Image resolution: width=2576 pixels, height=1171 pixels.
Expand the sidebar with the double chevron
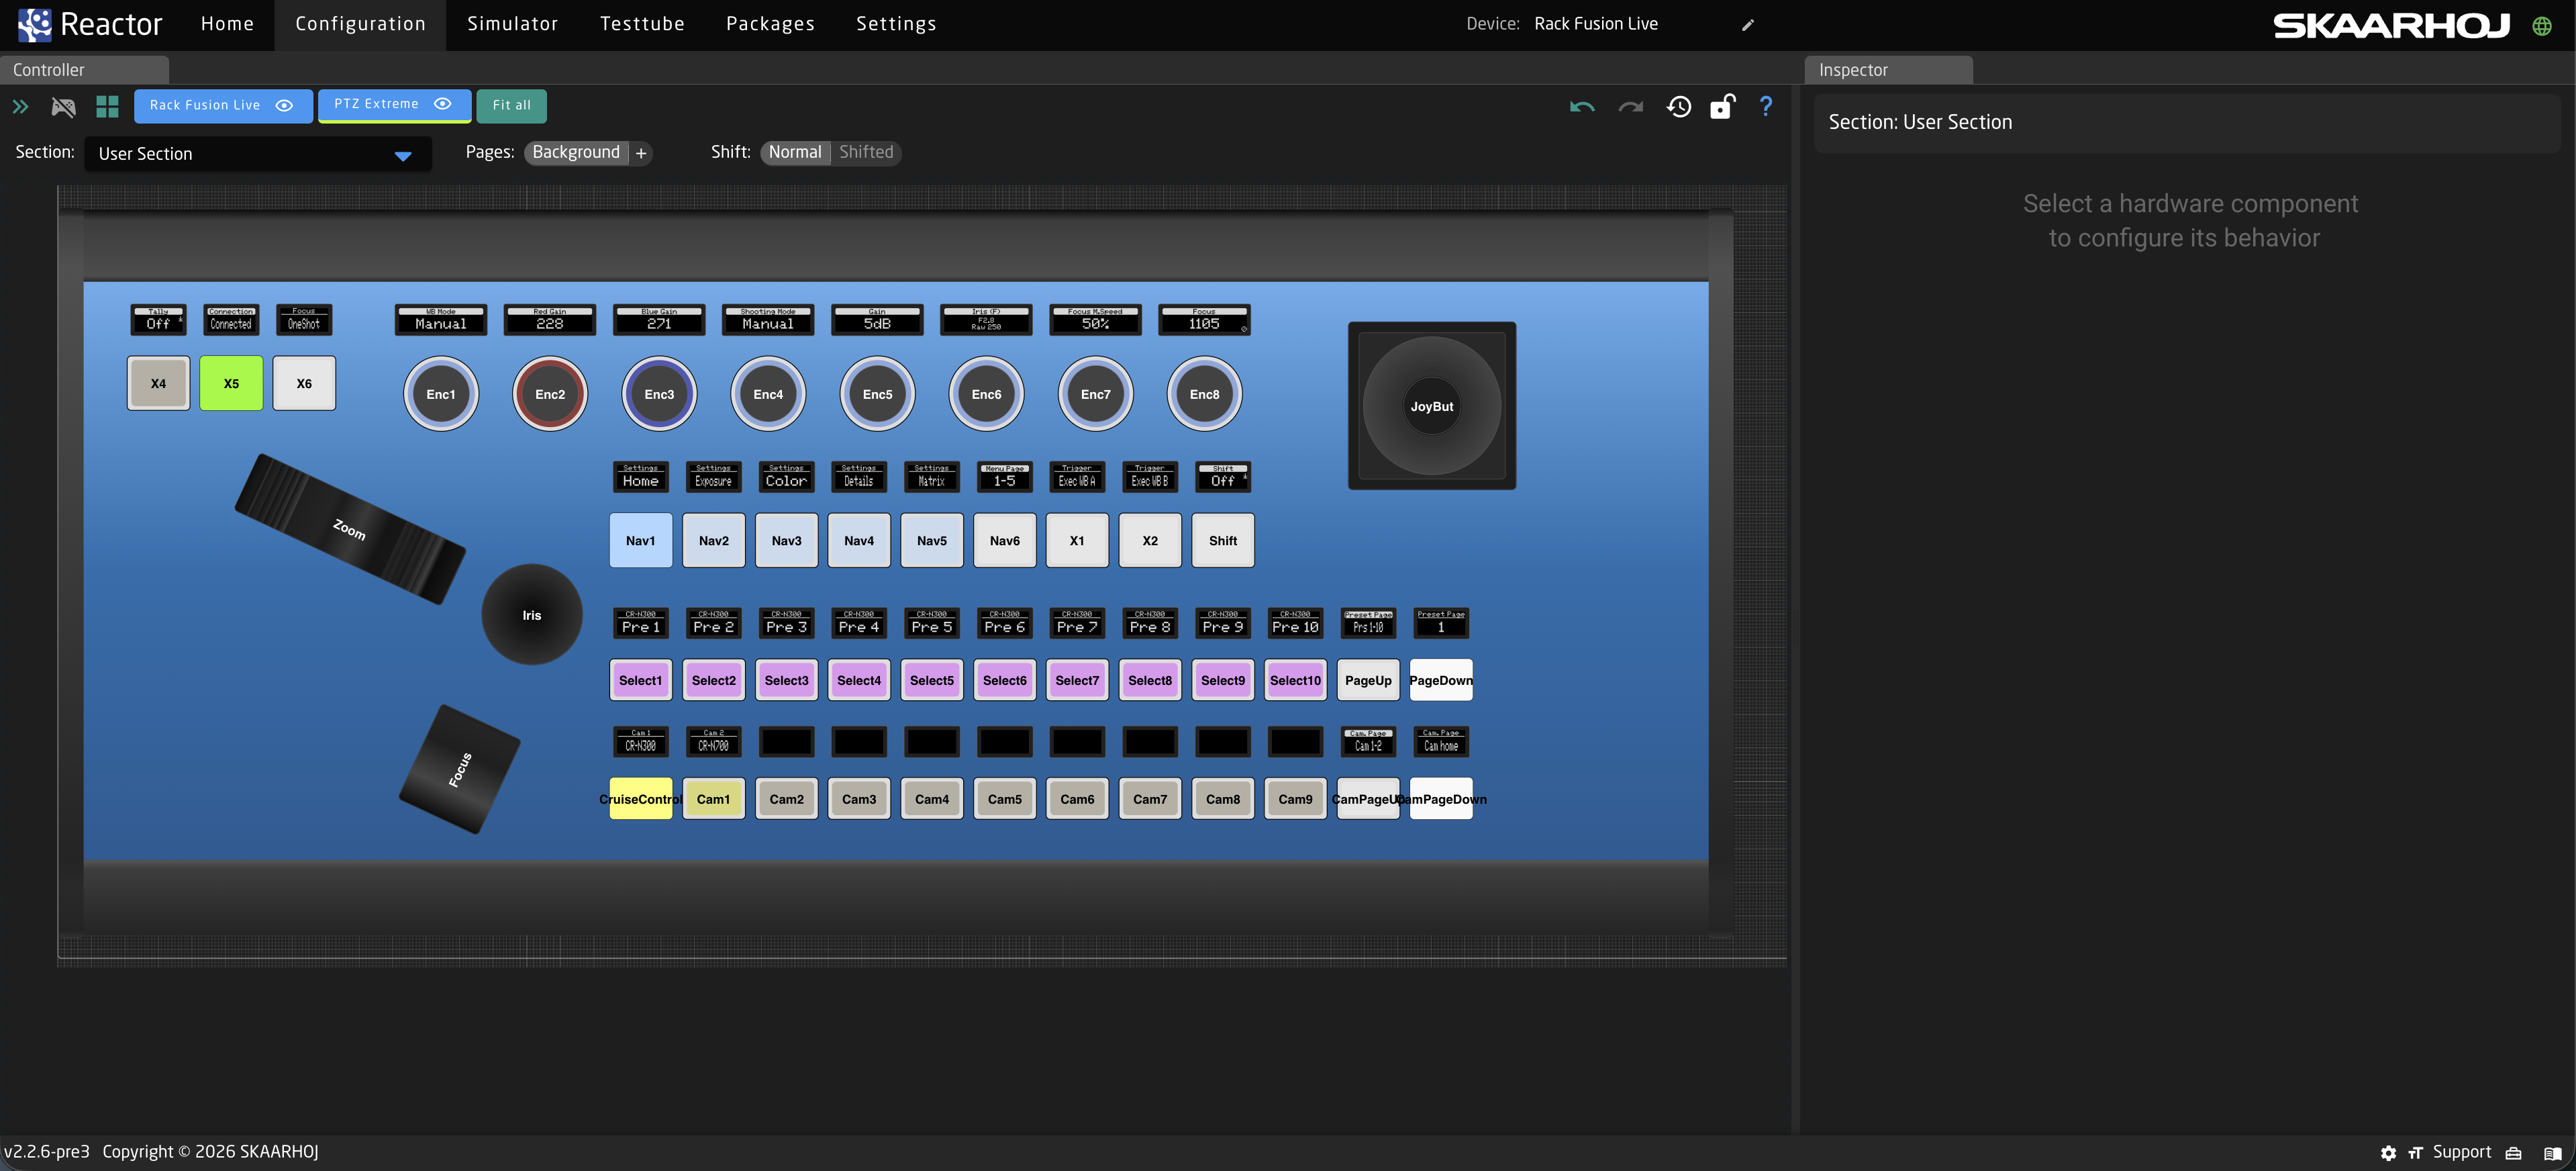point(20,106)
